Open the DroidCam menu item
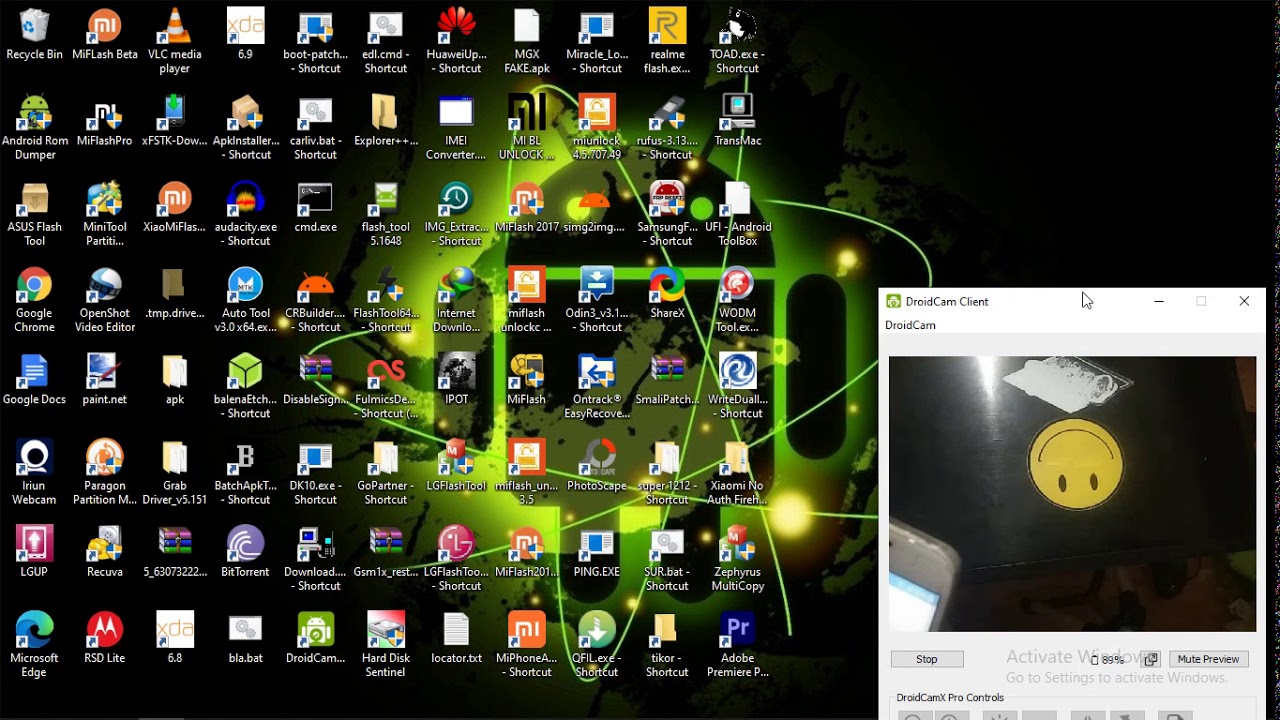Viewport: 1280px width, 720px height. 910,325
